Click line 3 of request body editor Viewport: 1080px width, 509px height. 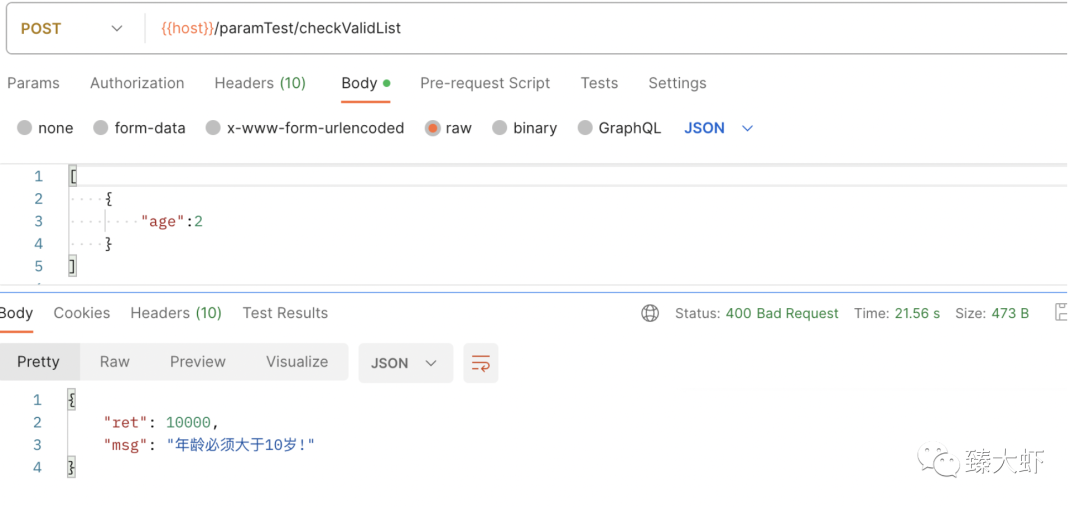(567, 221)
